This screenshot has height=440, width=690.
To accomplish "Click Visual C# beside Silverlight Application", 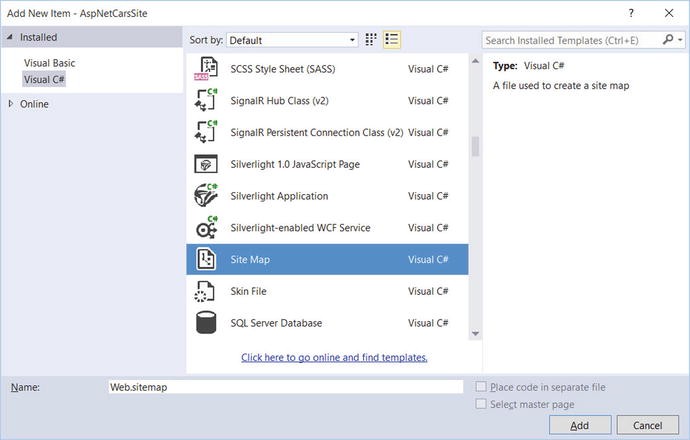I will pos(428,196).
